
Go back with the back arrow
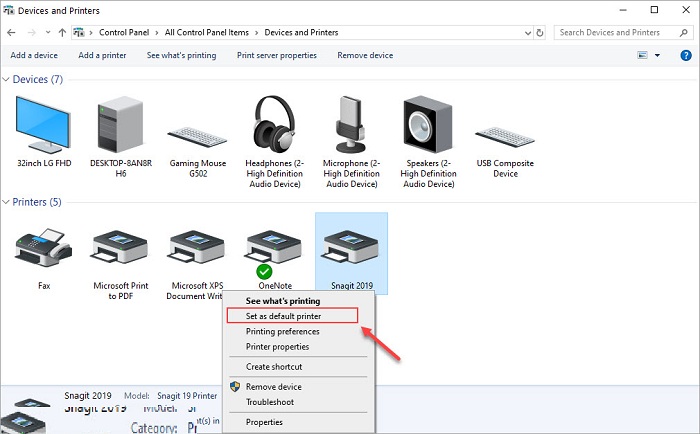pyautogui.click(x=11, y=33)
